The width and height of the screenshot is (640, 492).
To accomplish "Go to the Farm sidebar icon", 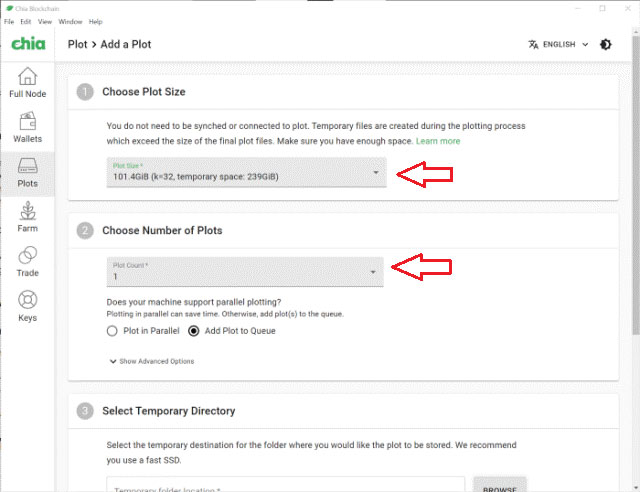I will 27,211.
